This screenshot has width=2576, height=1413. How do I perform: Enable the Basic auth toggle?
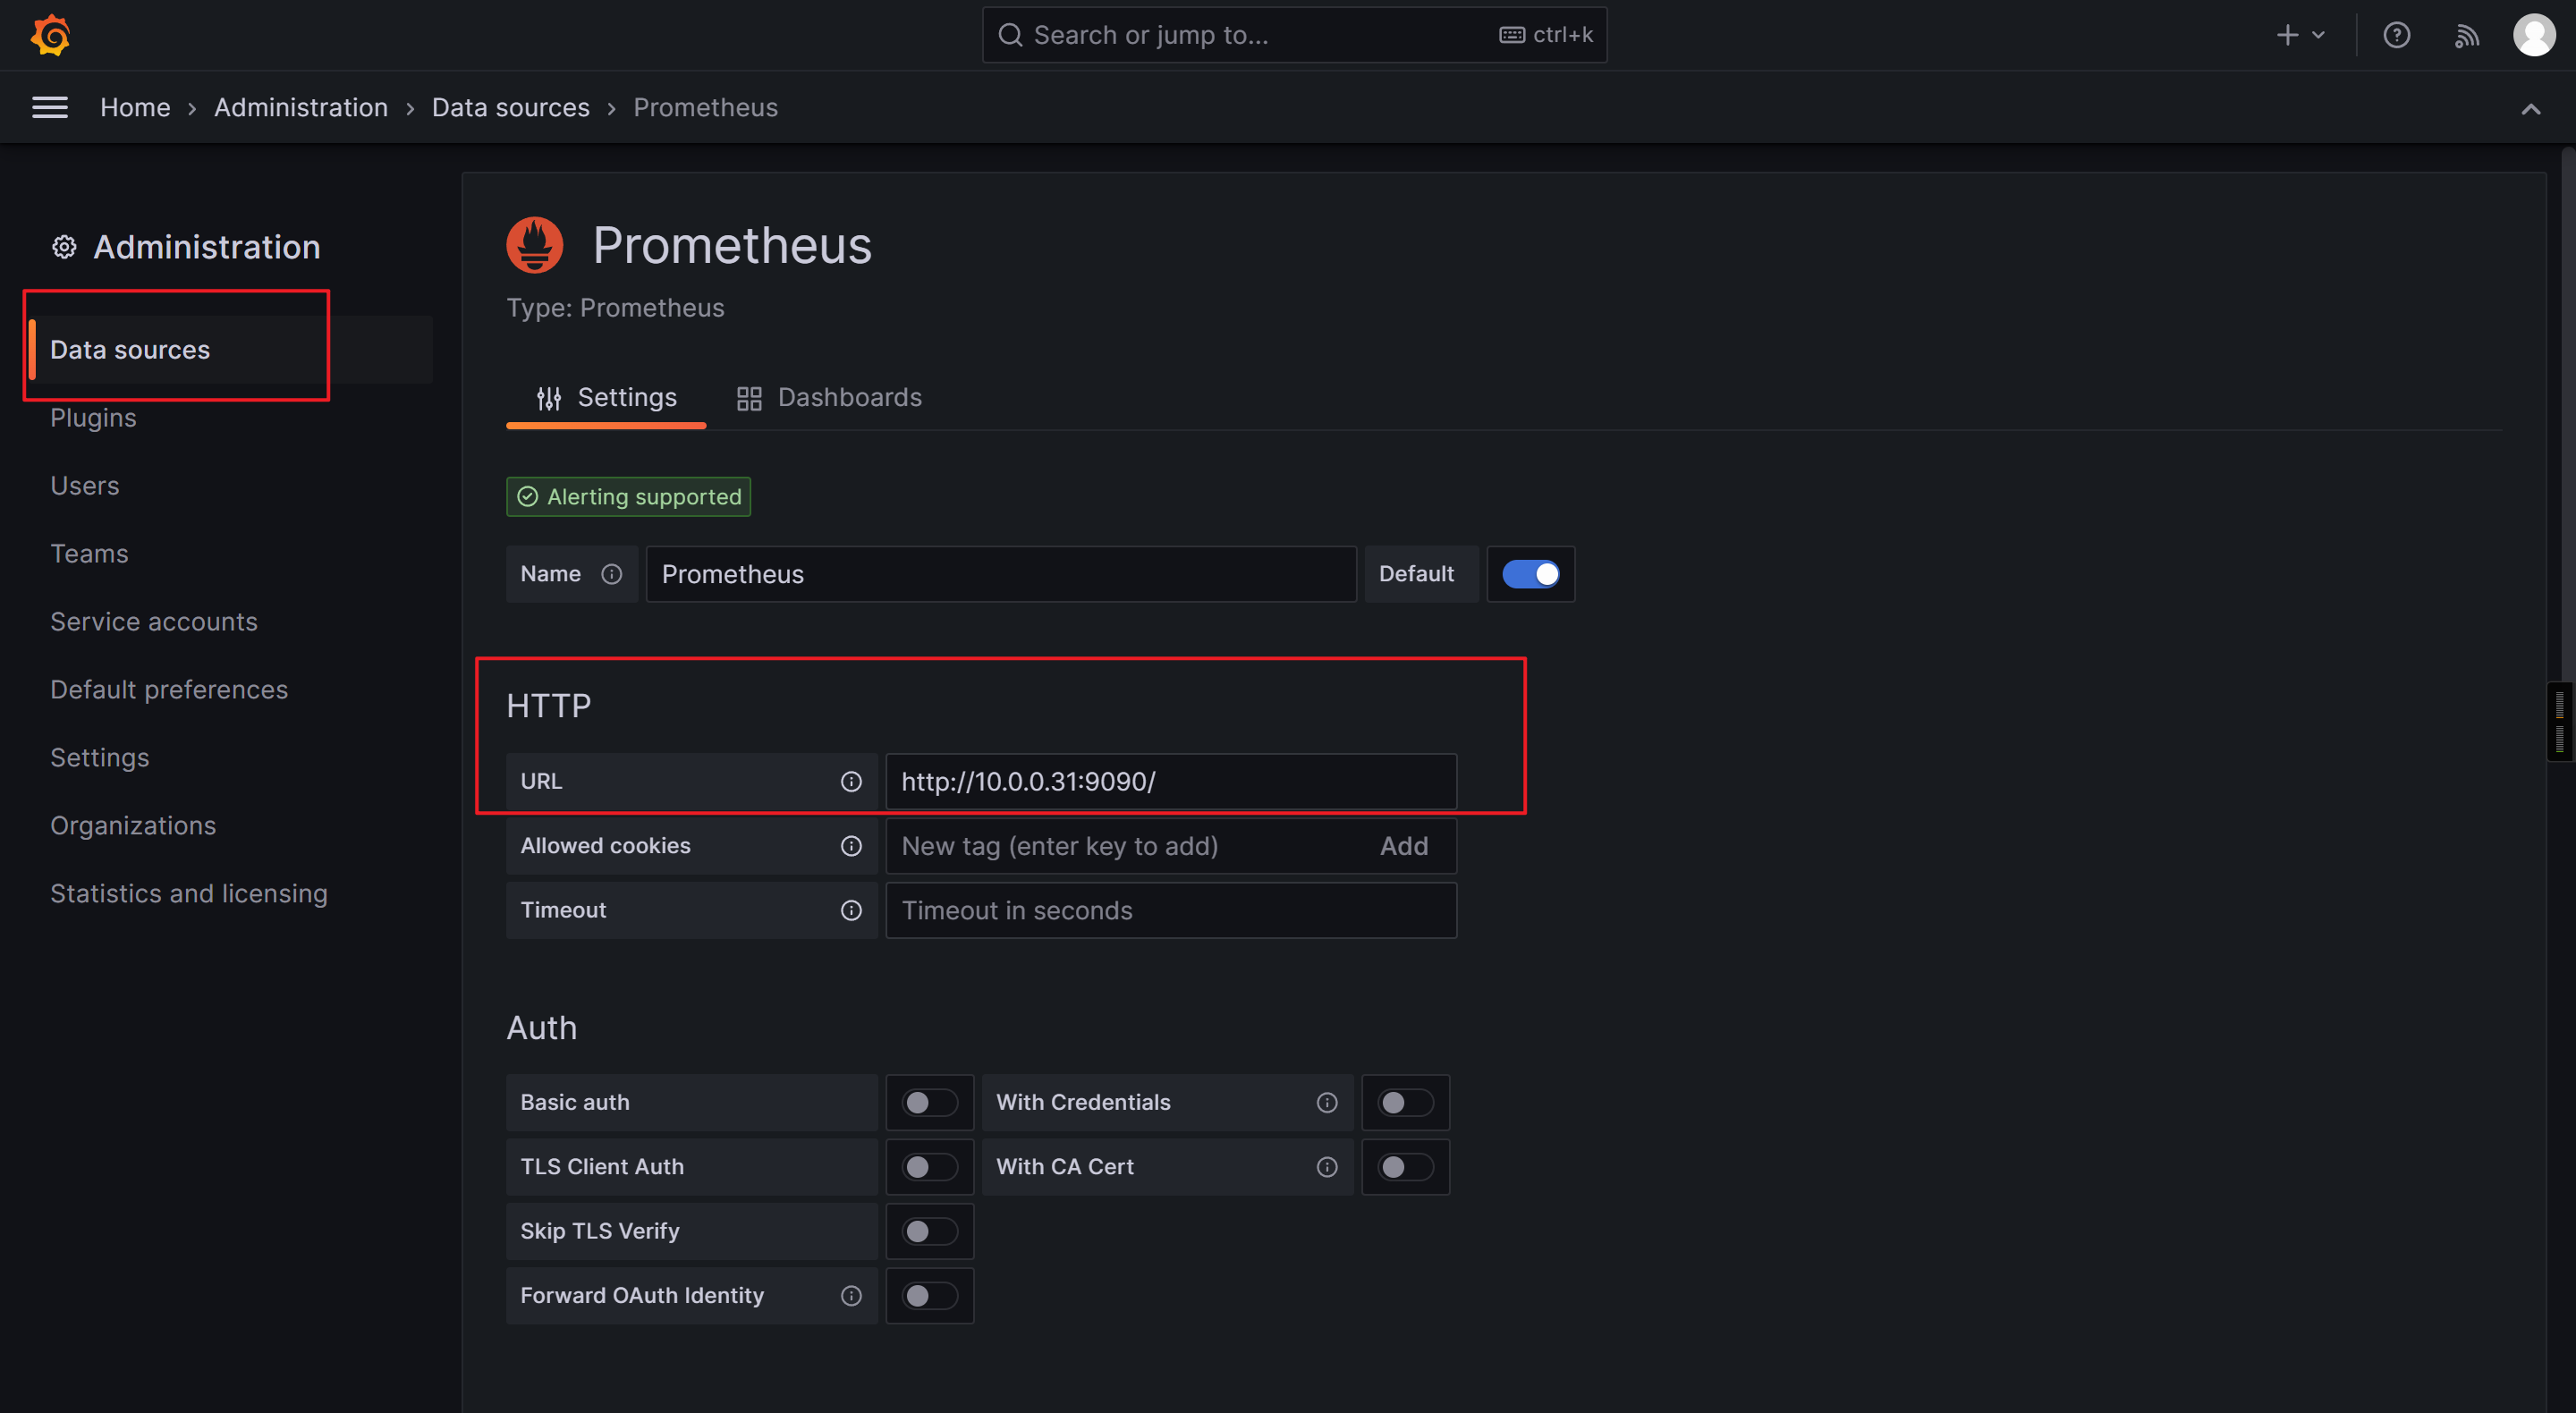coord(929,1103)
